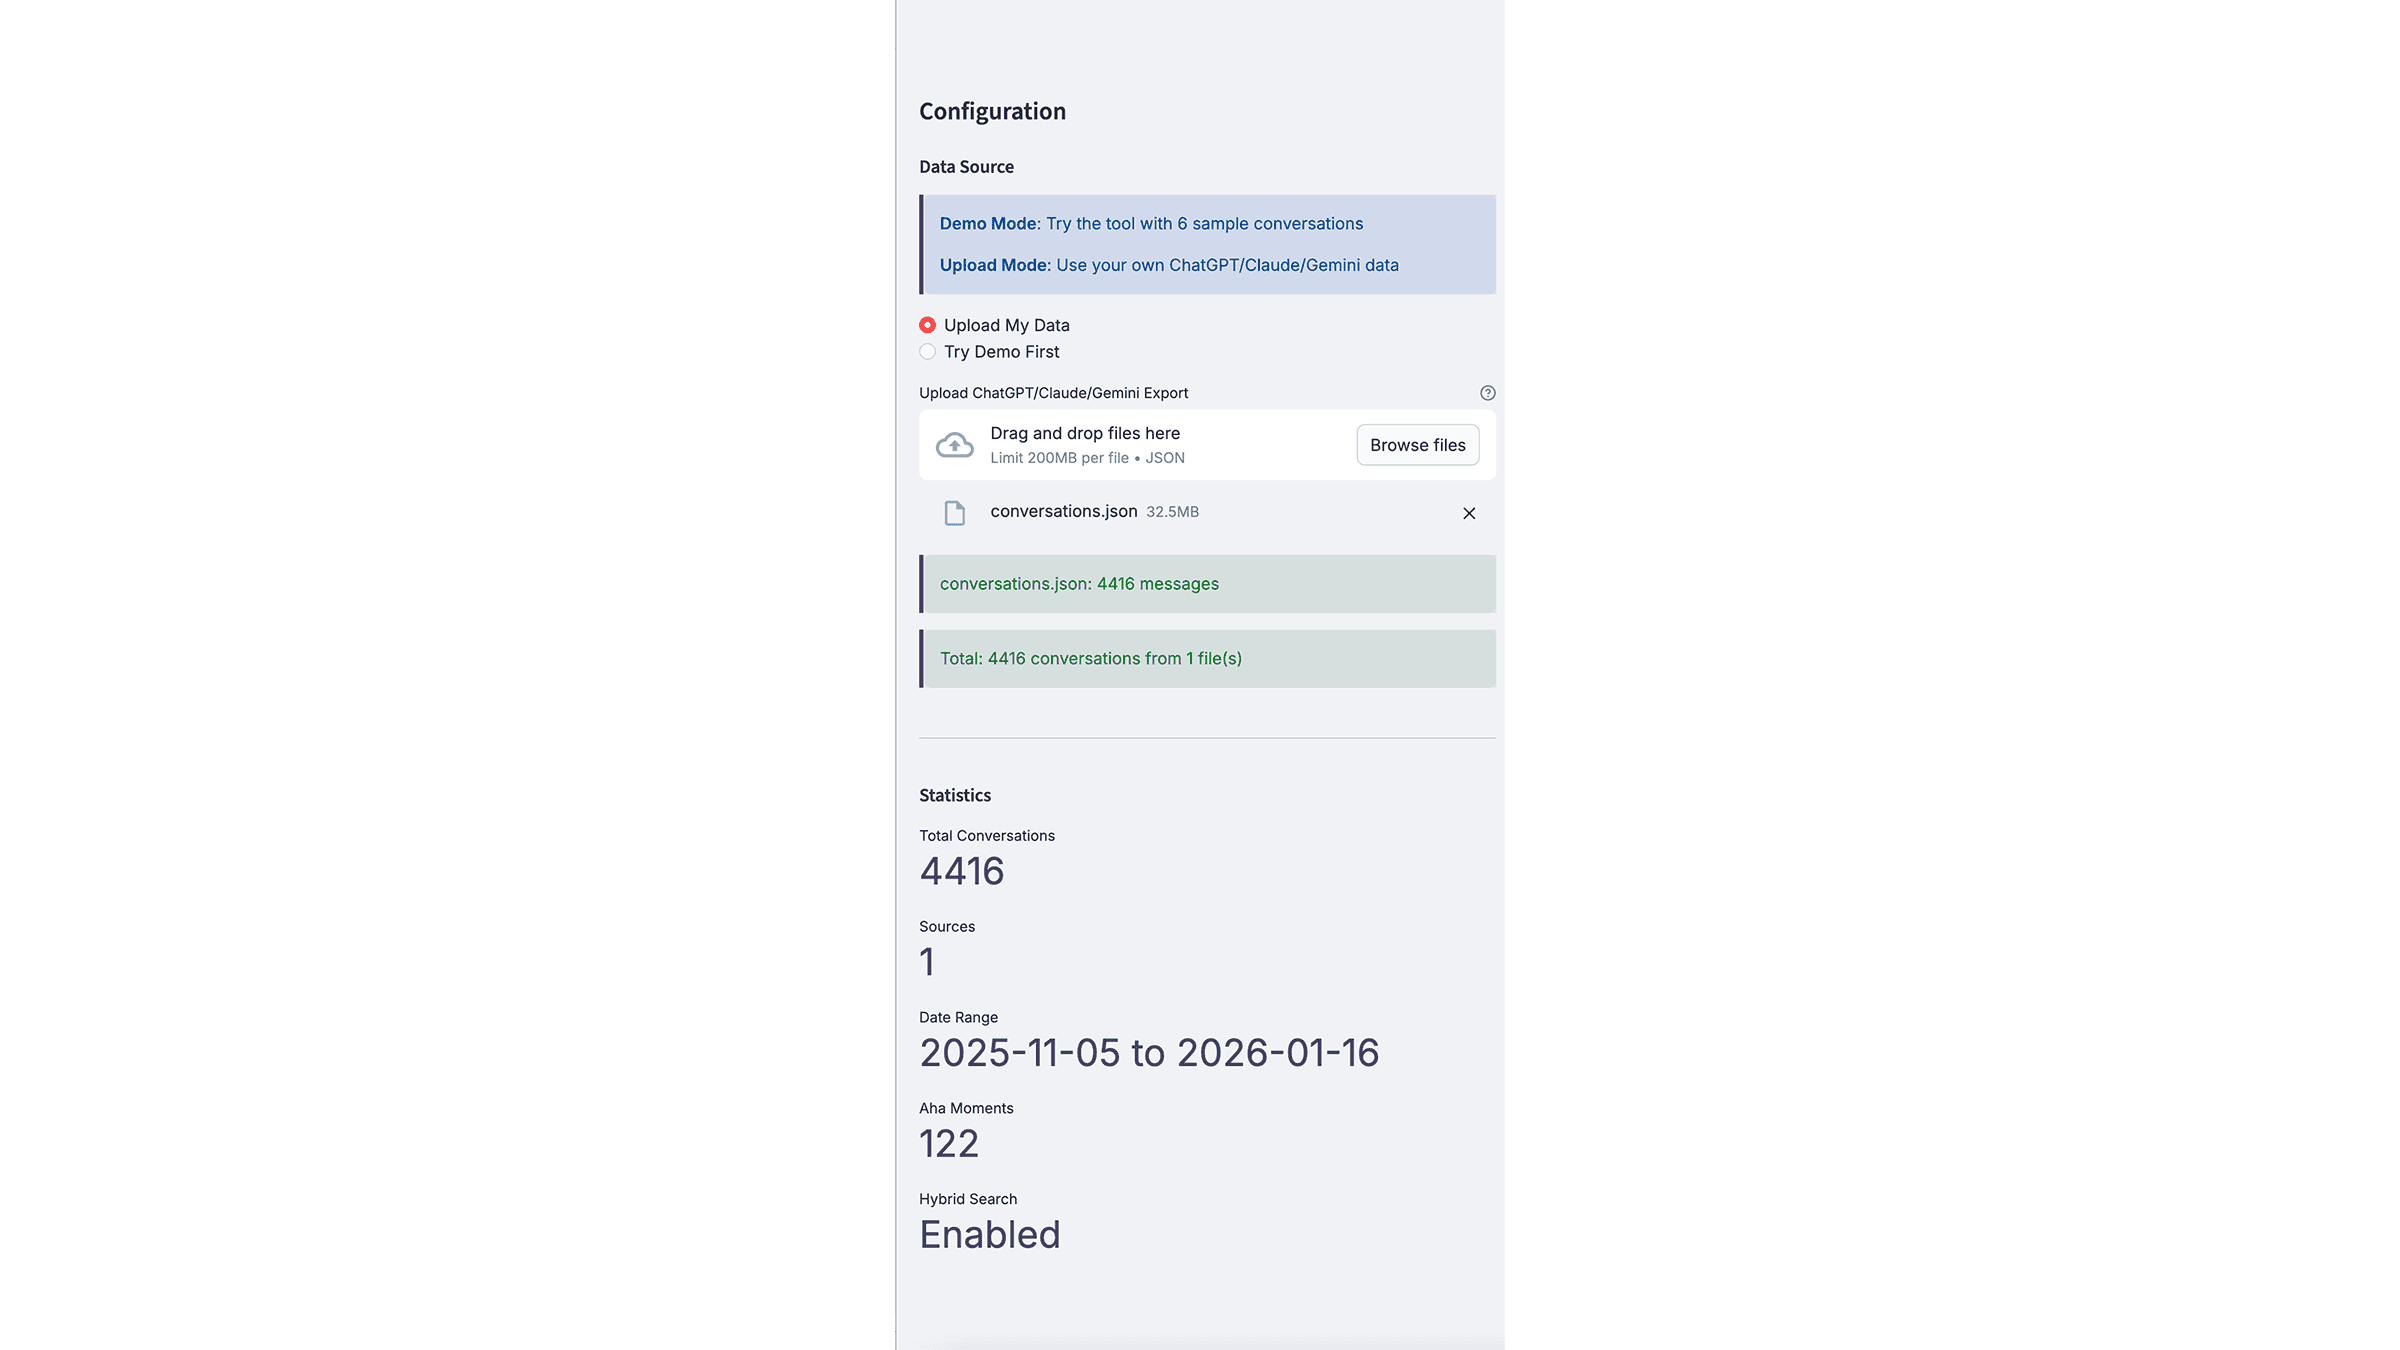Image resolution: width=2400 pixels, height=1350 pixels.
Task: Click the Statistics heading
Action: (x=955, y=795)
